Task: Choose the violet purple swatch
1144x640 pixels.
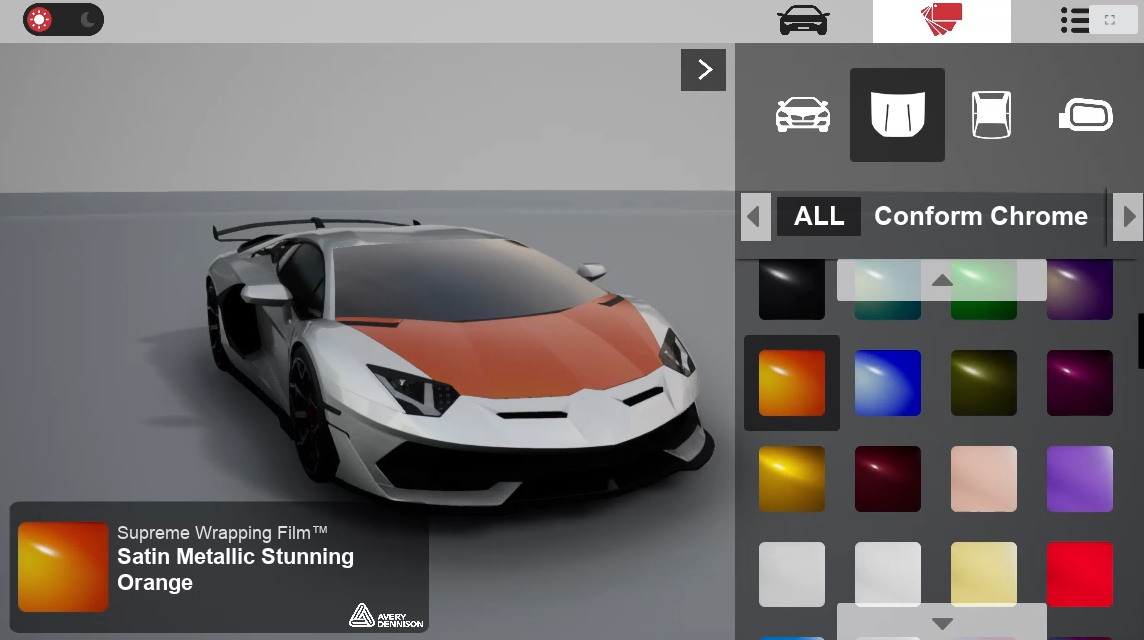Action: 1080,479
